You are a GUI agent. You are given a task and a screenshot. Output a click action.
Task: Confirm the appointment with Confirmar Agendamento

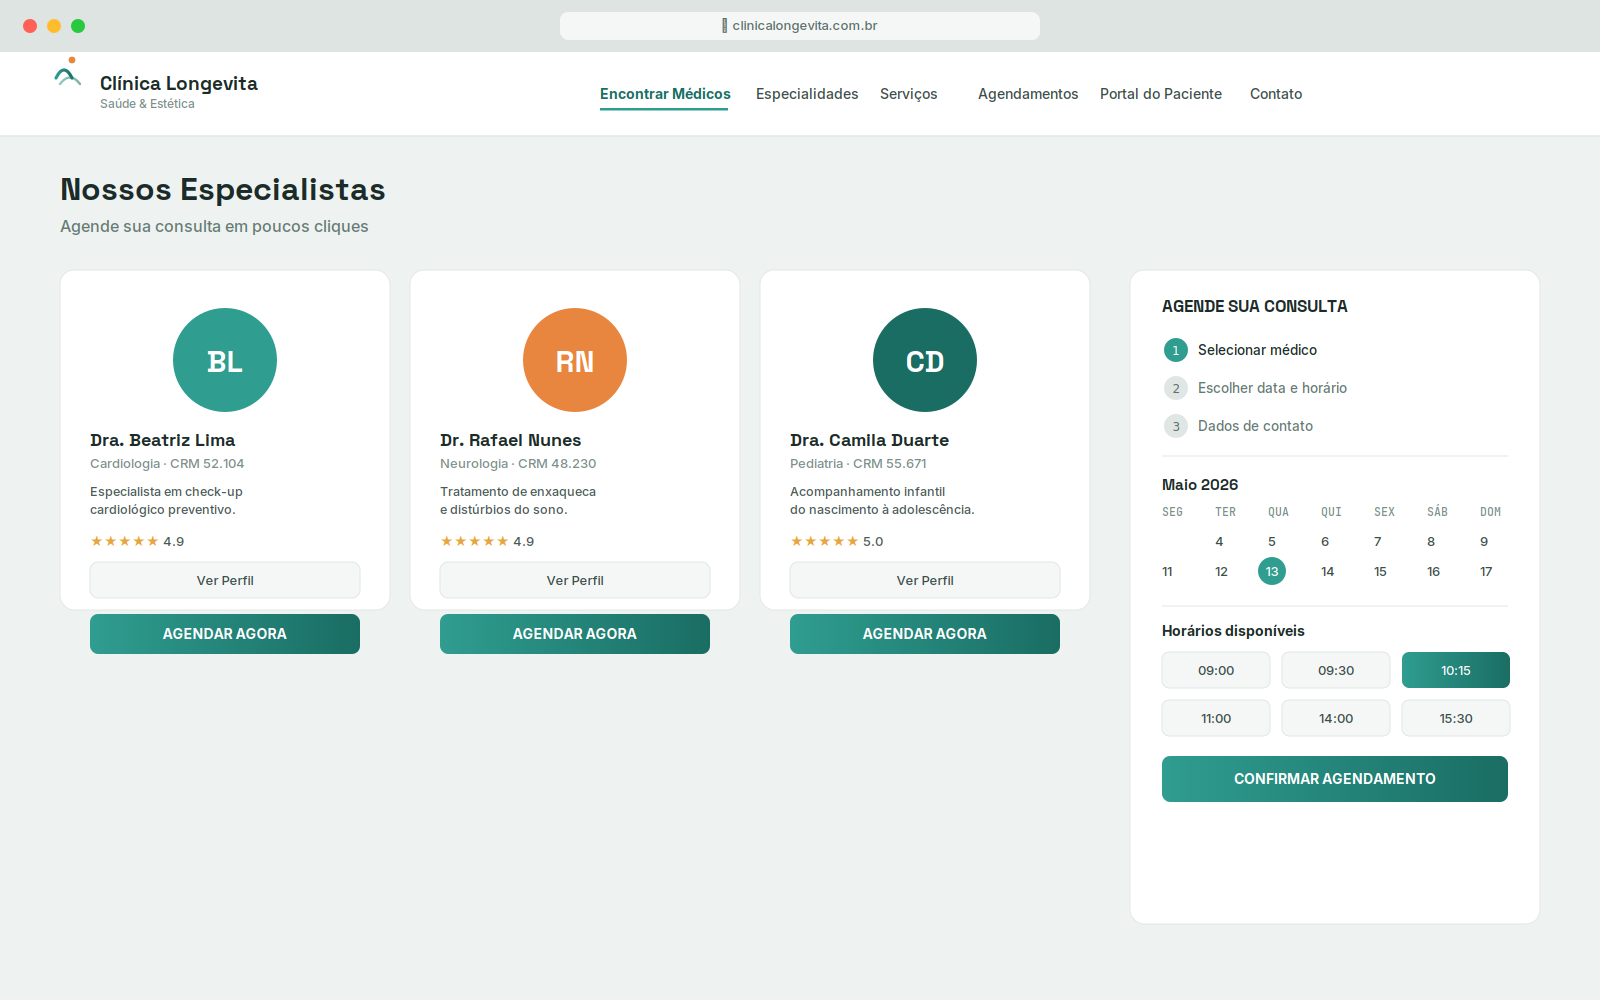(1335, 779)
